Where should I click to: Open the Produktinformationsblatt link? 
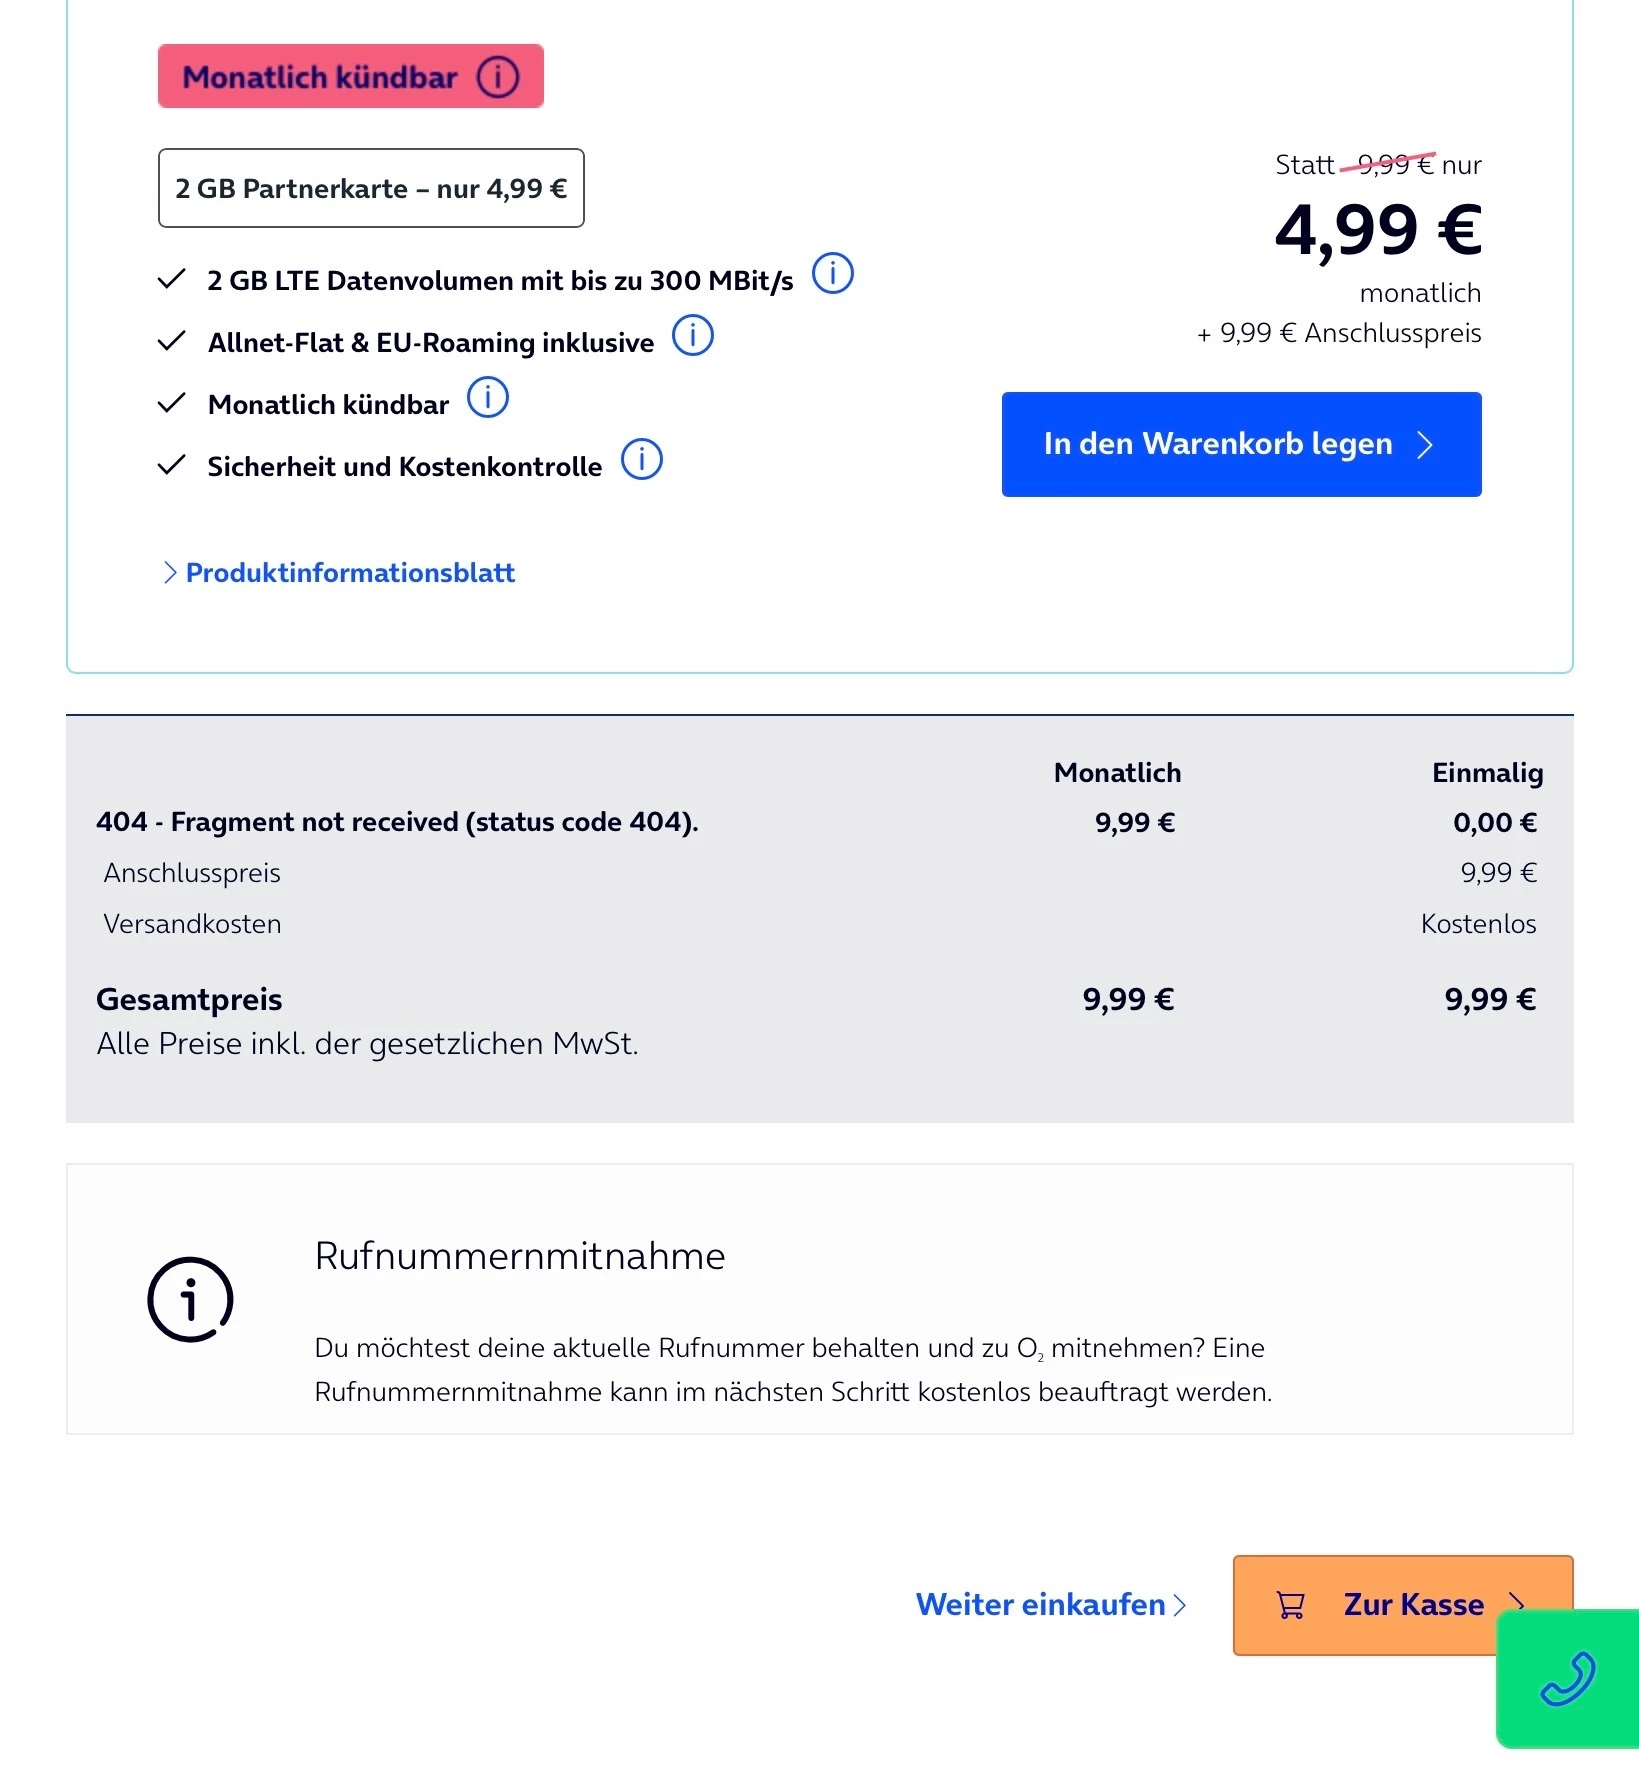pyautogui.click(x=350, y=572)
